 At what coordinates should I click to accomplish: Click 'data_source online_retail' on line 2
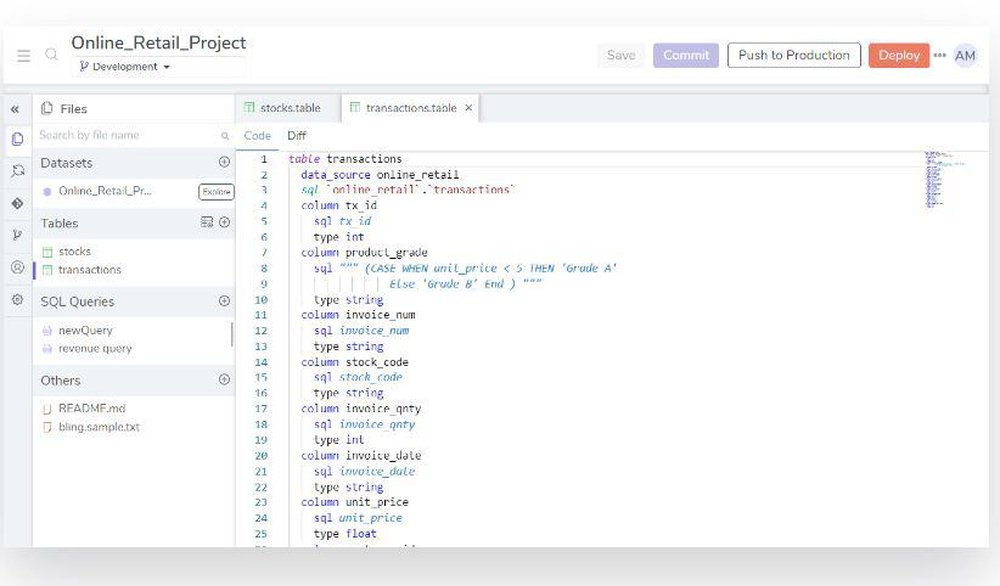379,175
